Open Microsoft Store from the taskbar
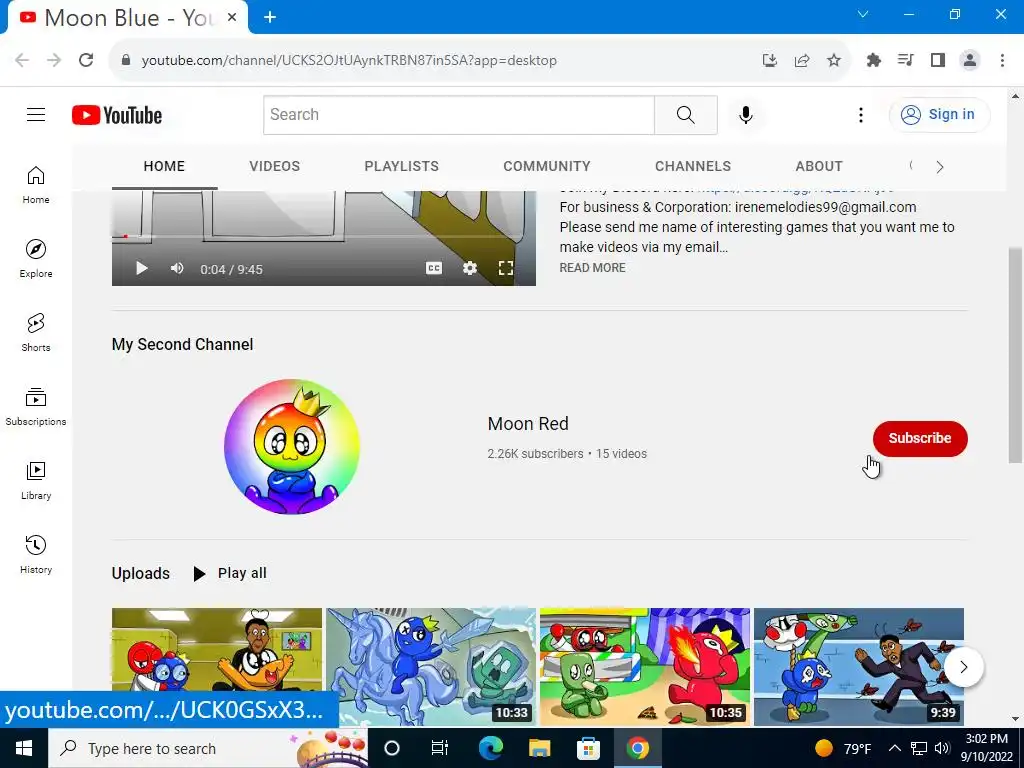 588,748
